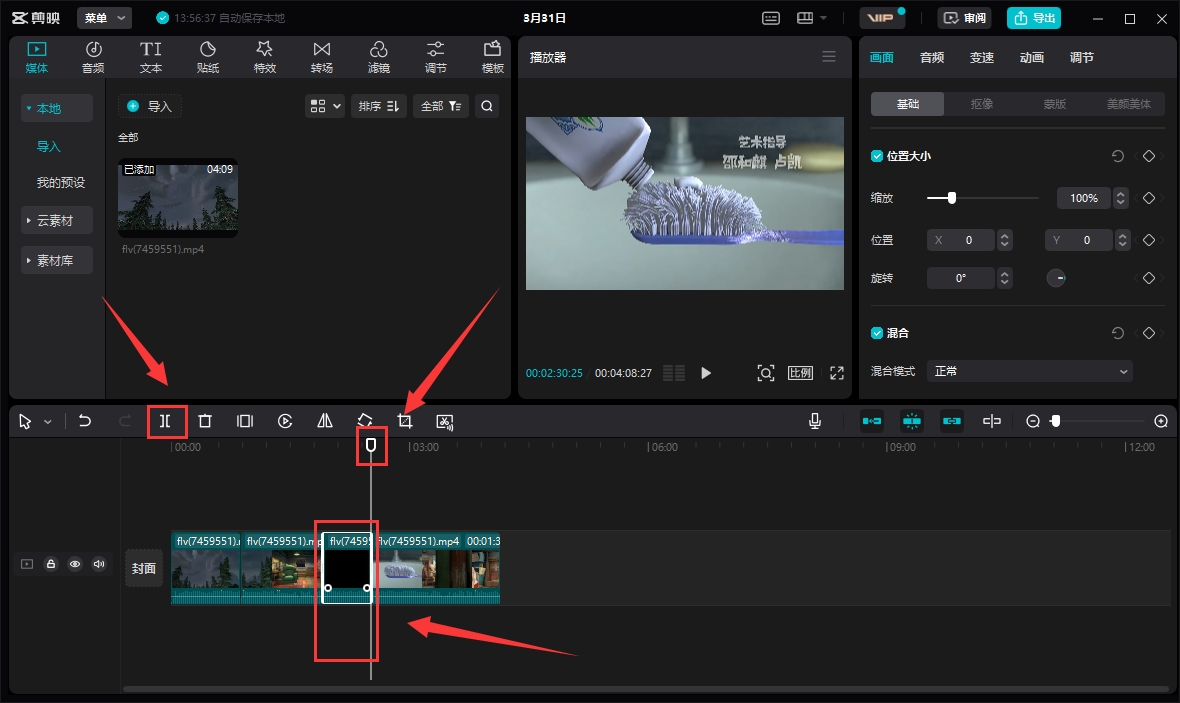Open the 特效 effects tab

265,57
